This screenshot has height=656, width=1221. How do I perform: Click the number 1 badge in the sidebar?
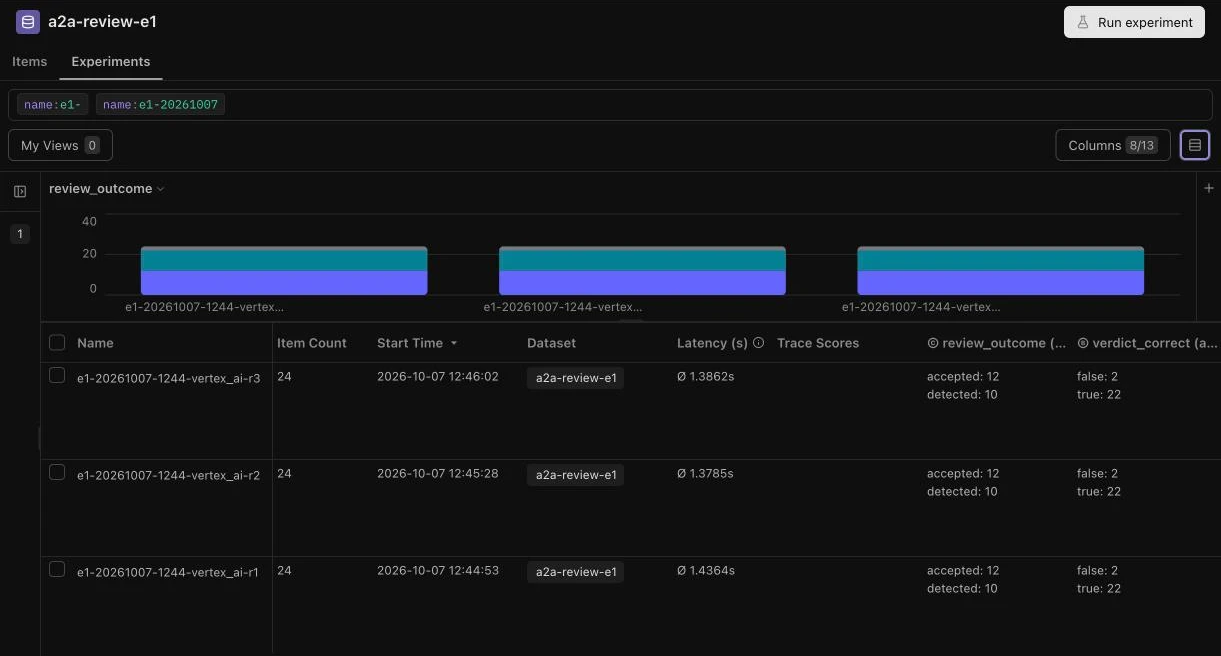tap(20, 234)
